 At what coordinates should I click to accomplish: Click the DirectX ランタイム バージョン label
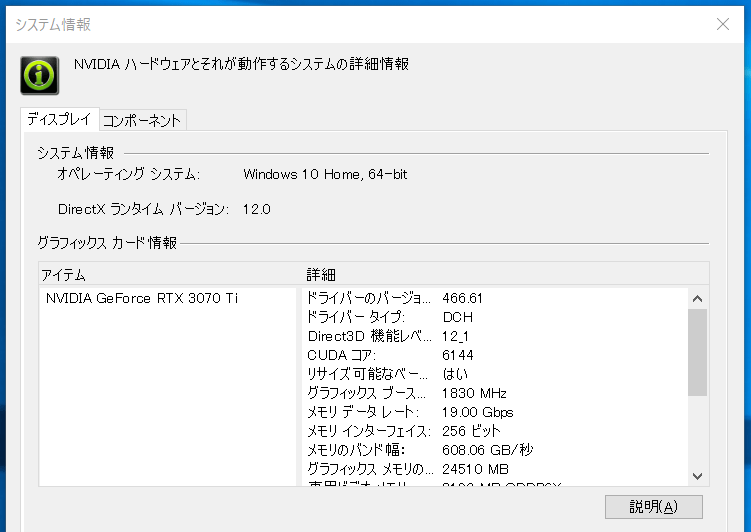point(143,209)
